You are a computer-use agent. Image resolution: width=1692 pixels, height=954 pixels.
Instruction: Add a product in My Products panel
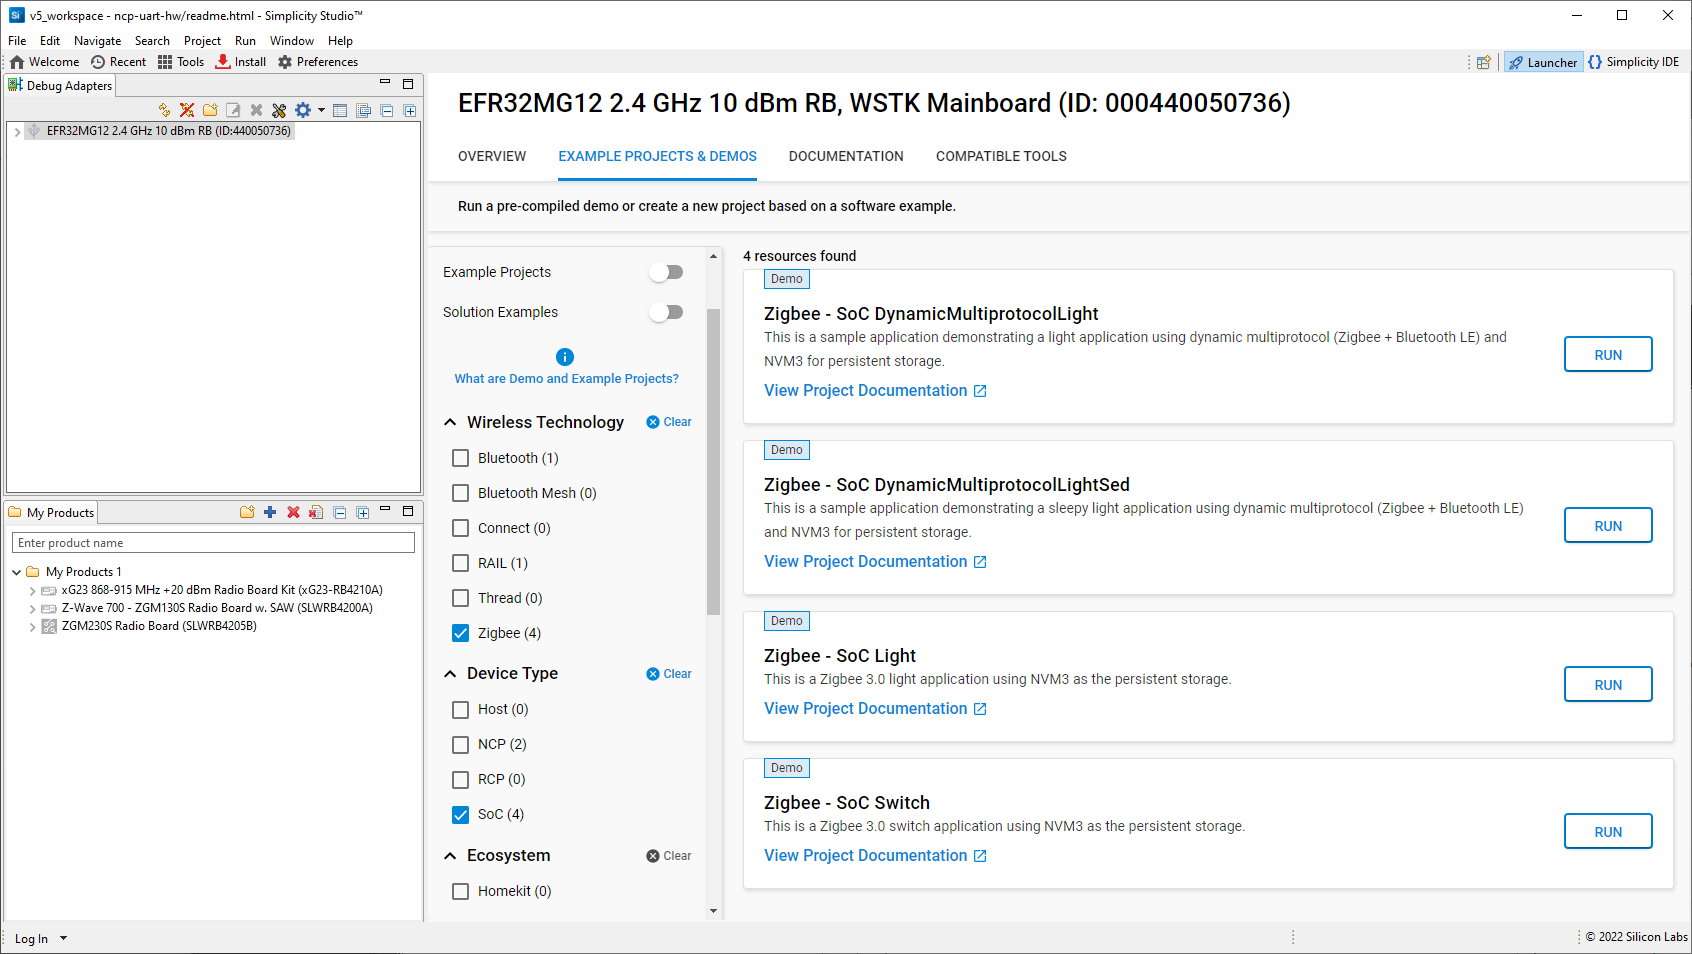pyautogui.click(x=270, y=512)
